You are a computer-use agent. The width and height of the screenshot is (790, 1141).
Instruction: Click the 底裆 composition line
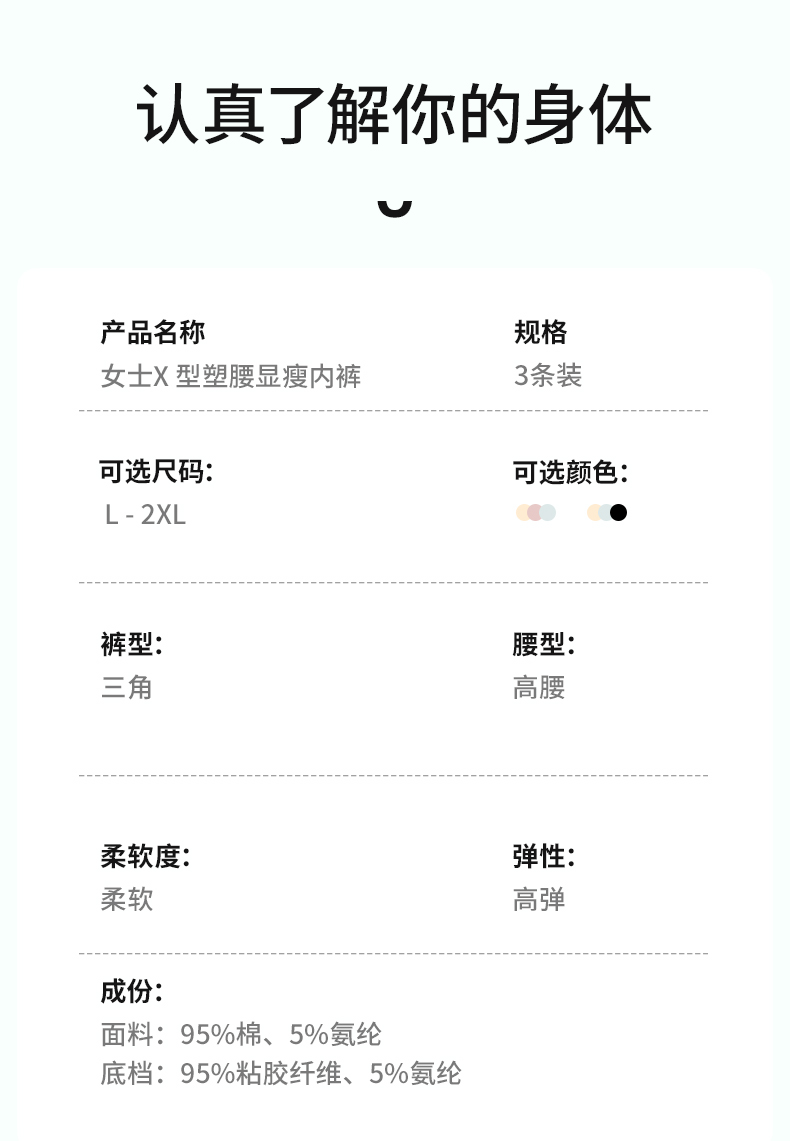281,1073
